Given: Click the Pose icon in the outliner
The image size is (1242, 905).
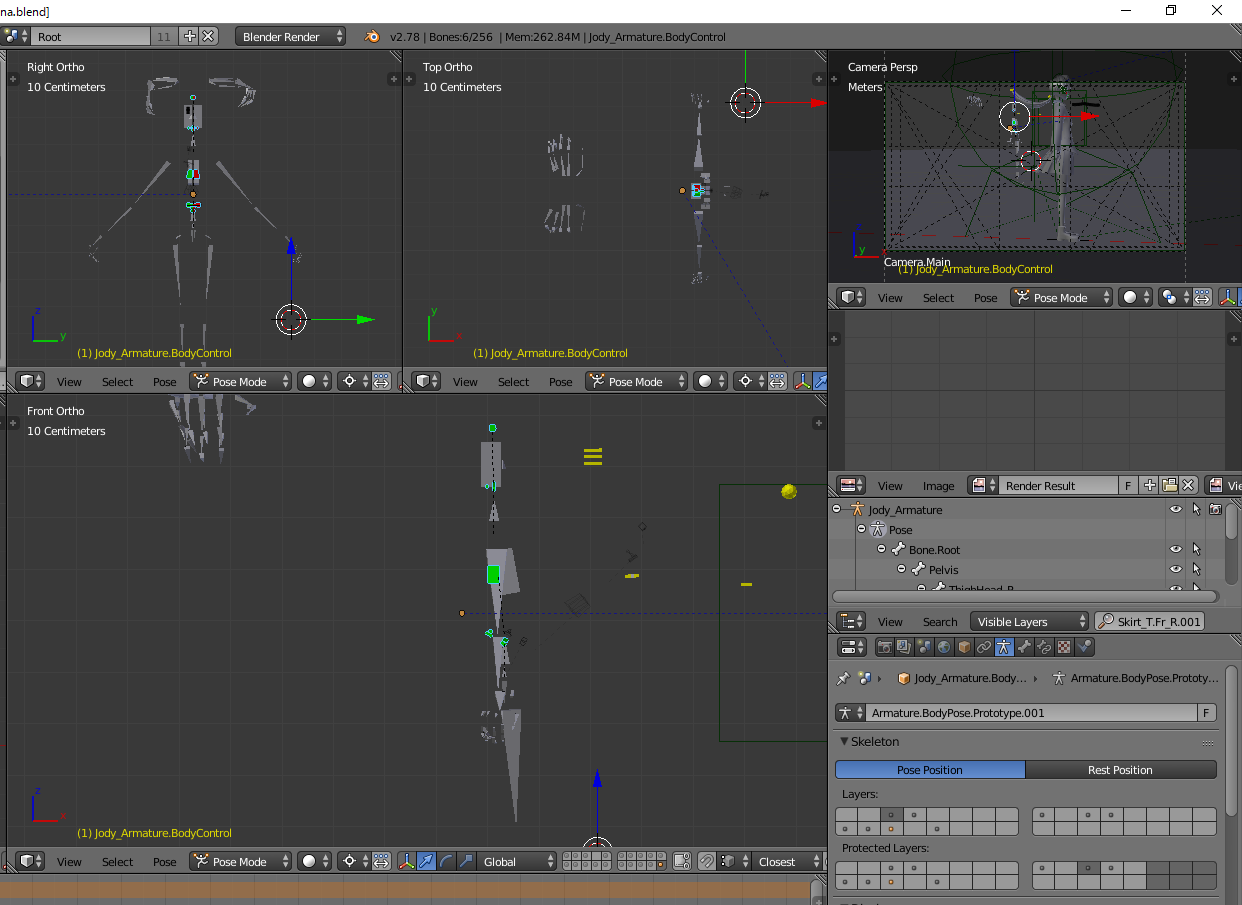Looking at the screenshot, I should click(878, 529).
